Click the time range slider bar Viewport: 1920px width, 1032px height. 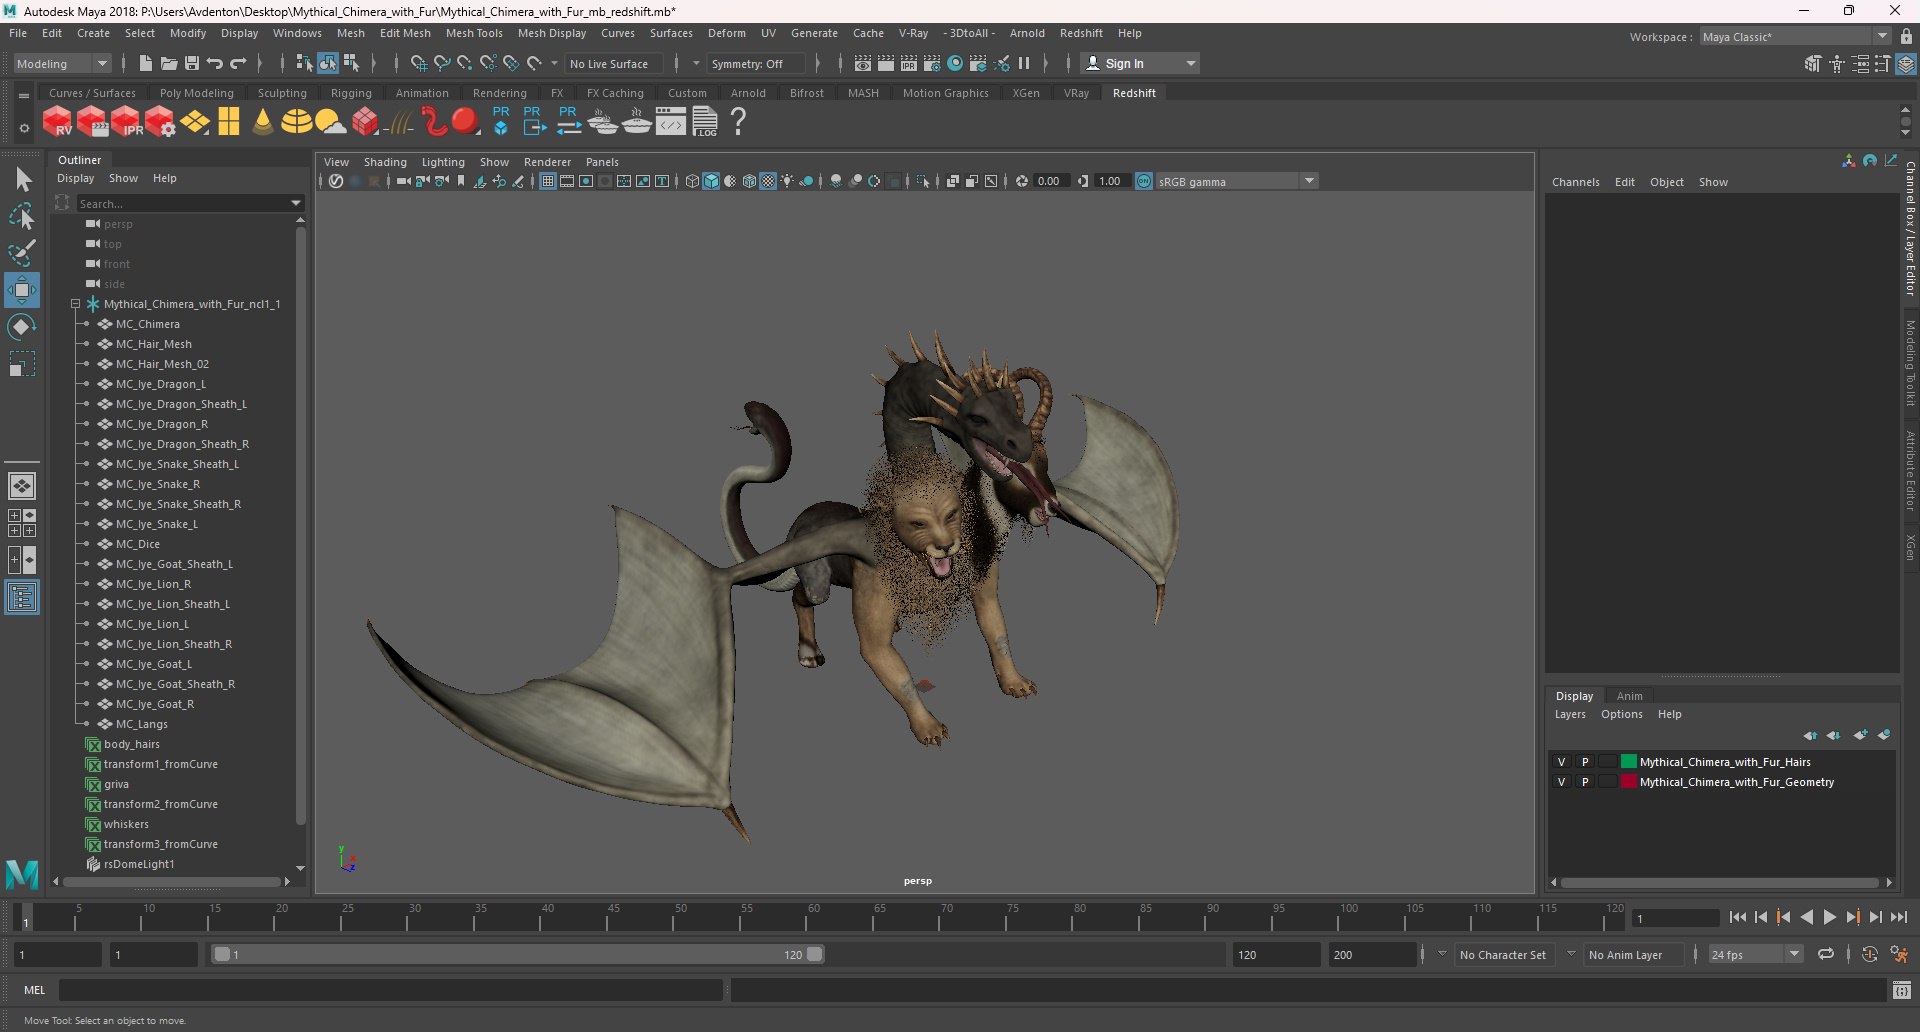tap(518, 954)
